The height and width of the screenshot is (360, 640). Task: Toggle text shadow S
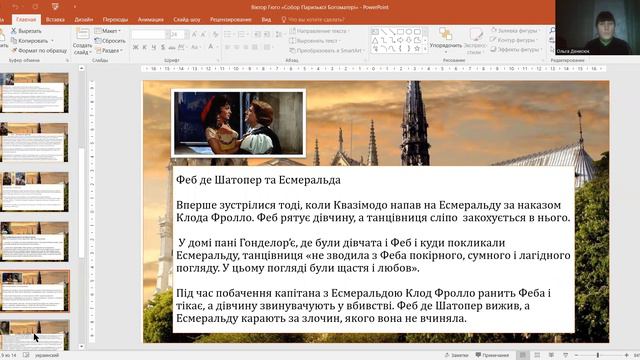[163, 47]
